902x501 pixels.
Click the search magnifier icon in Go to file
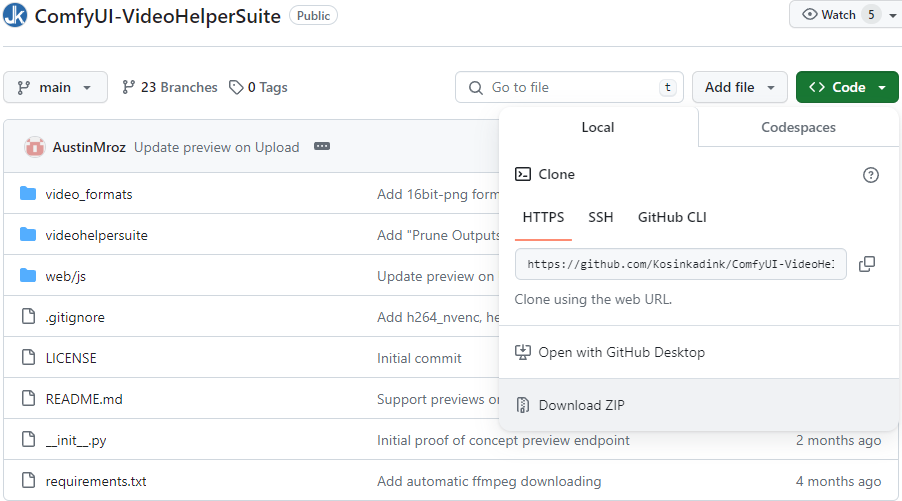[x=476, y=87]
